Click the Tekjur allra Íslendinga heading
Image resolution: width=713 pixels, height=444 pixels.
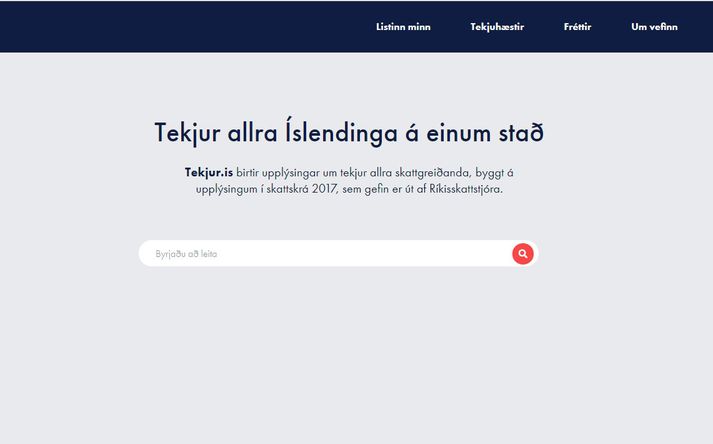(x=349, y=133)
